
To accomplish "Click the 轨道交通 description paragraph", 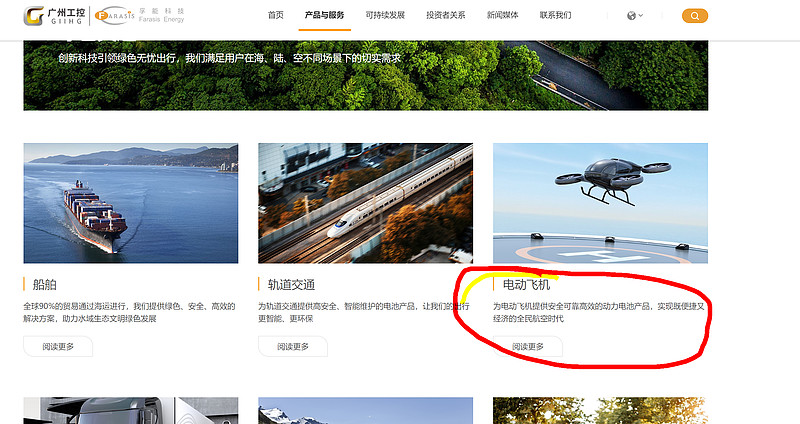I will point(364,312).
